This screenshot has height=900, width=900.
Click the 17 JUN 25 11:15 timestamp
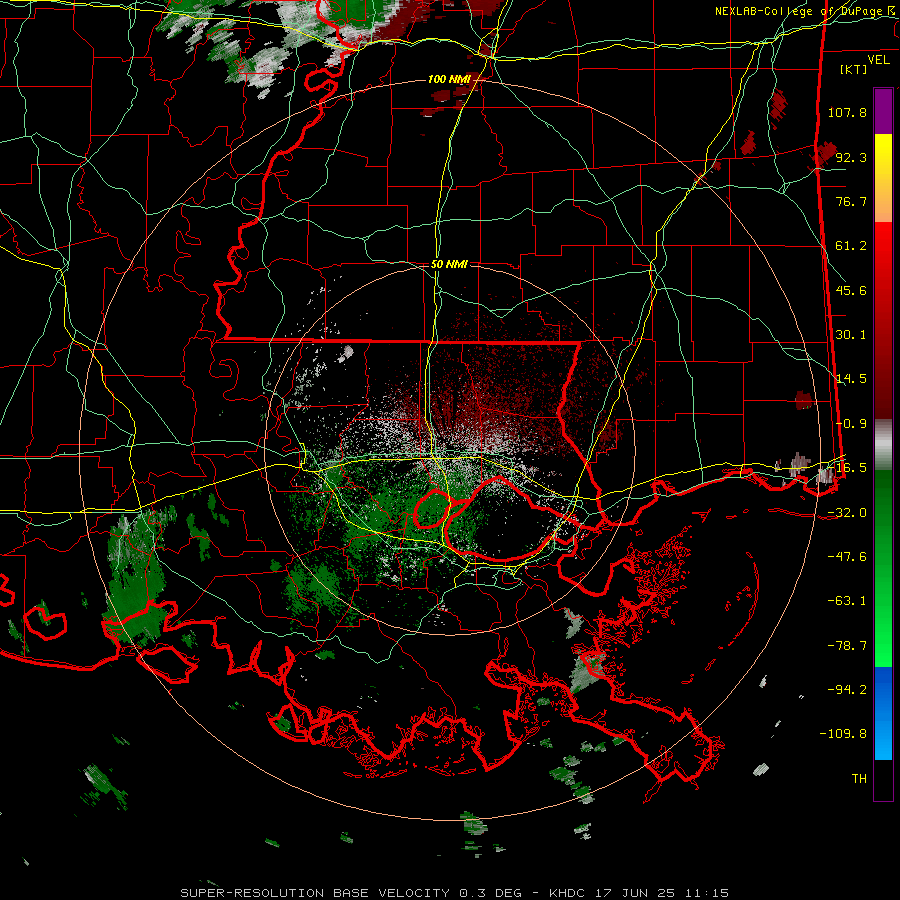coord(661,893)
